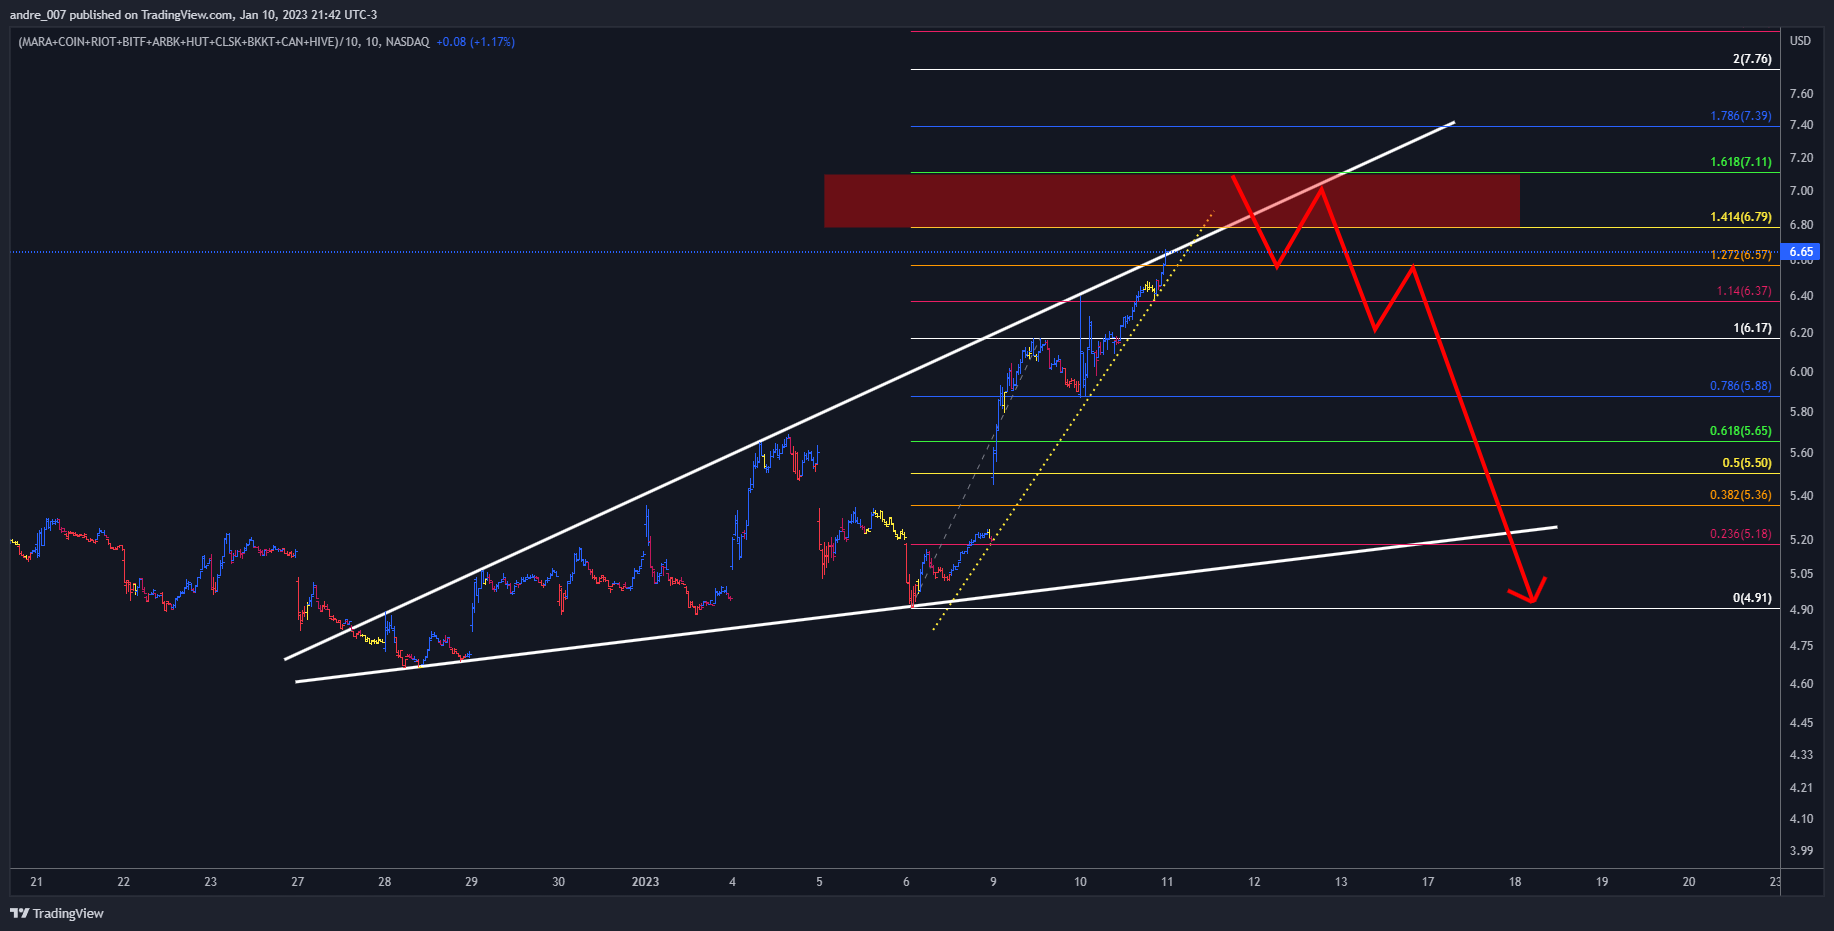Click the current price tag 6.65

tap(1801, 252)
